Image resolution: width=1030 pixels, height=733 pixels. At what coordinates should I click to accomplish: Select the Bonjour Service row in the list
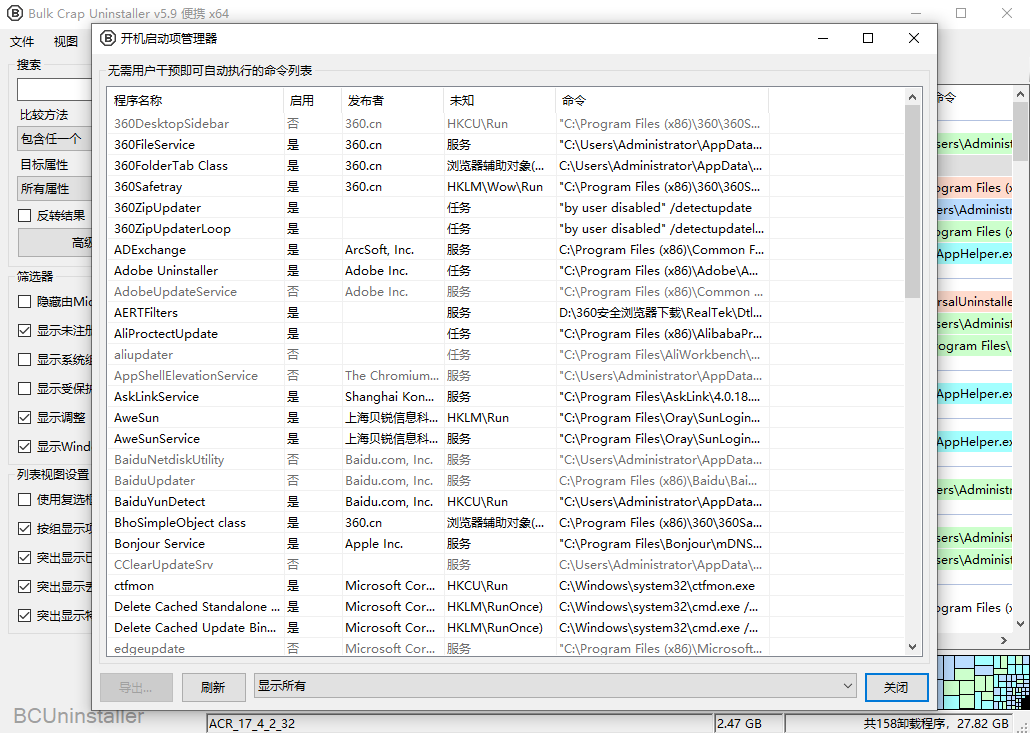tap(160, 544)
